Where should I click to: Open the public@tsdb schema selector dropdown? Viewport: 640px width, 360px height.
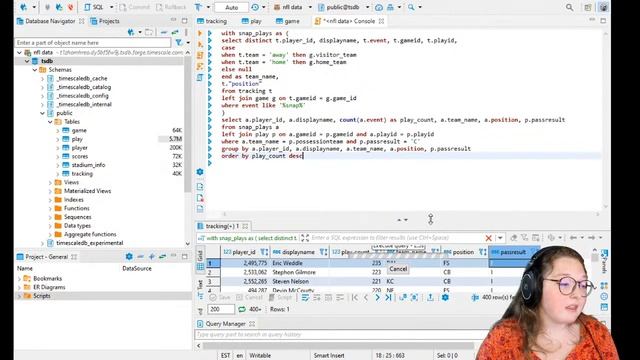[367, 7]
